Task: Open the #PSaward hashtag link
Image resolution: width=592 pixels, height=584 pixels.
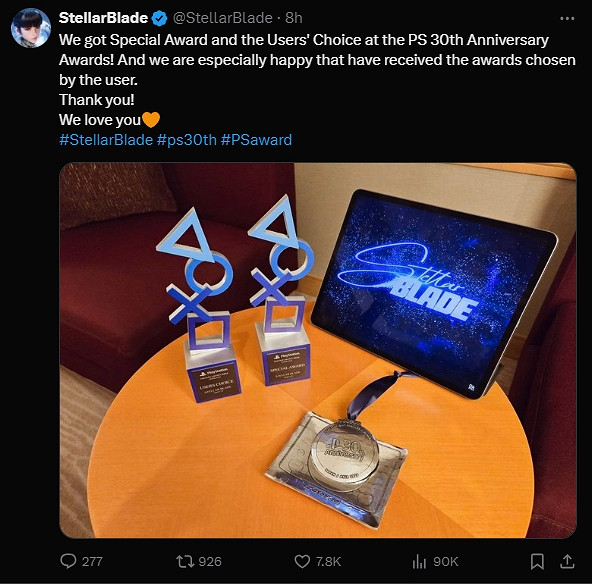Action: pyautogui.click(x=256, y=140)
